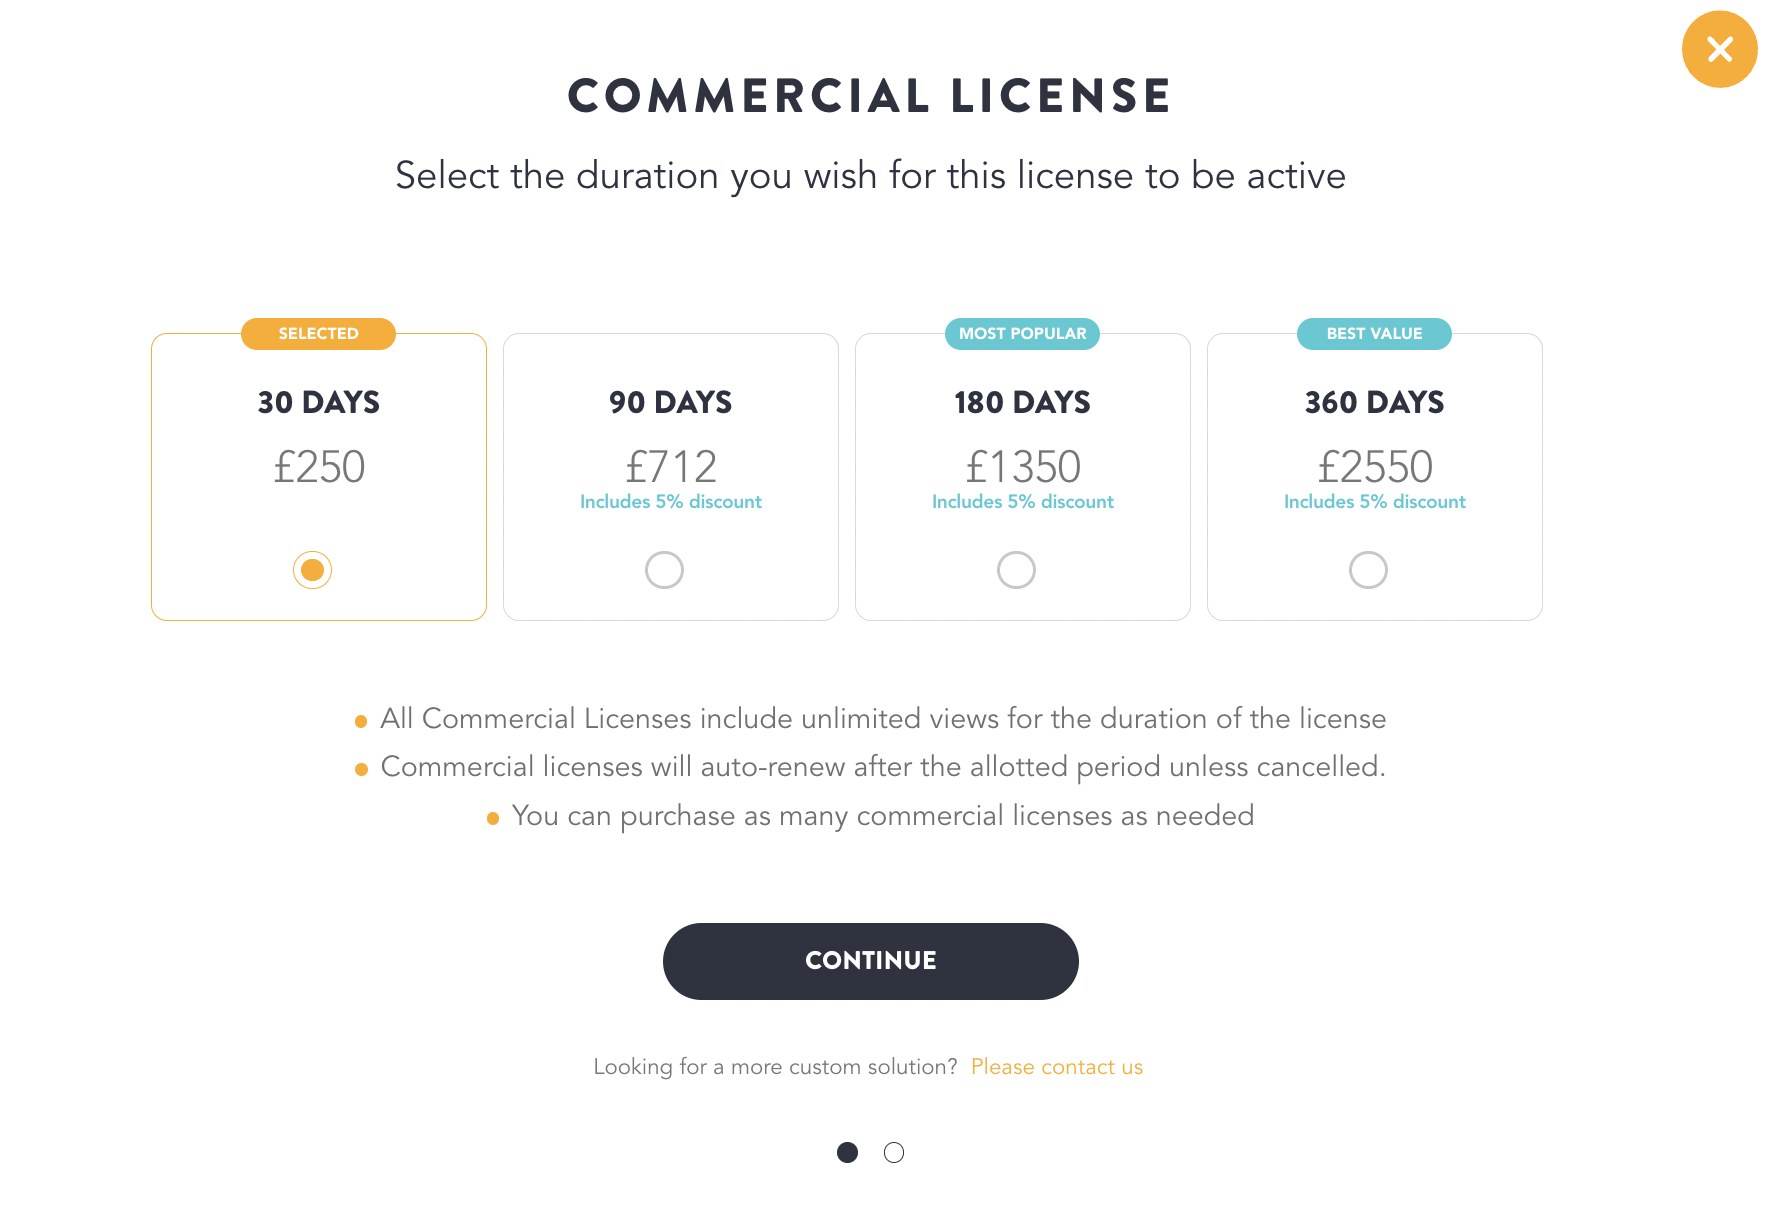Click the 360 DAYS heading
Viewport: 1766px width, 1222px height.
(1375, 402)
